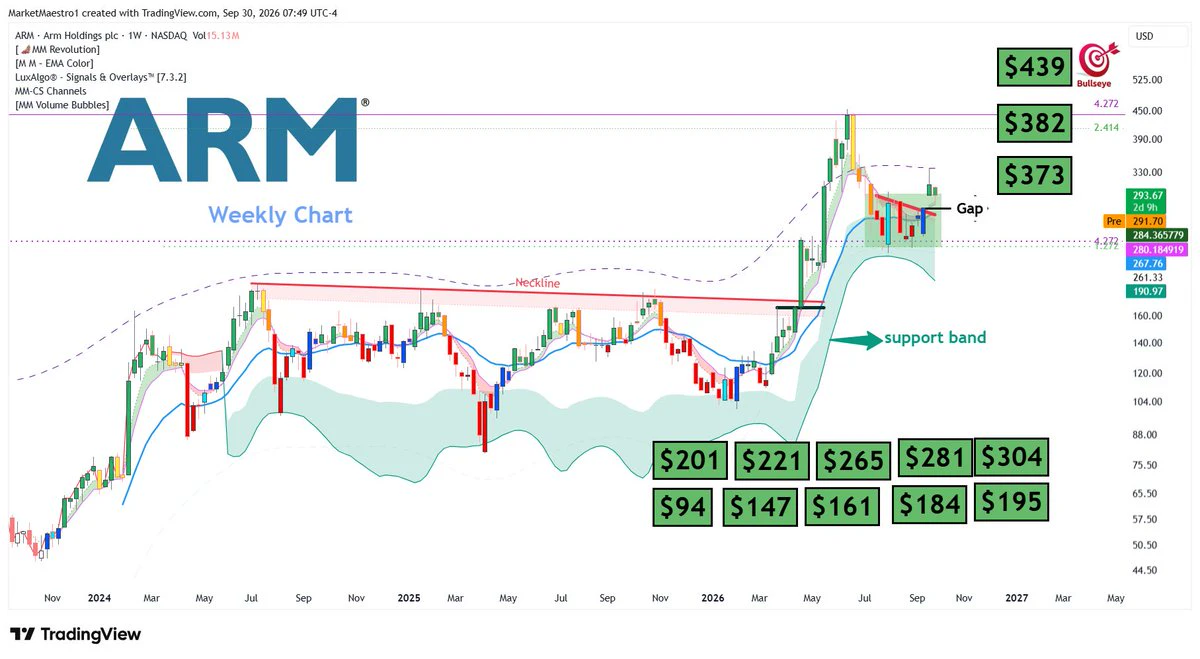Click the Weekly Chart text label
Screen dimensions: 1200x659
(280, 215)
